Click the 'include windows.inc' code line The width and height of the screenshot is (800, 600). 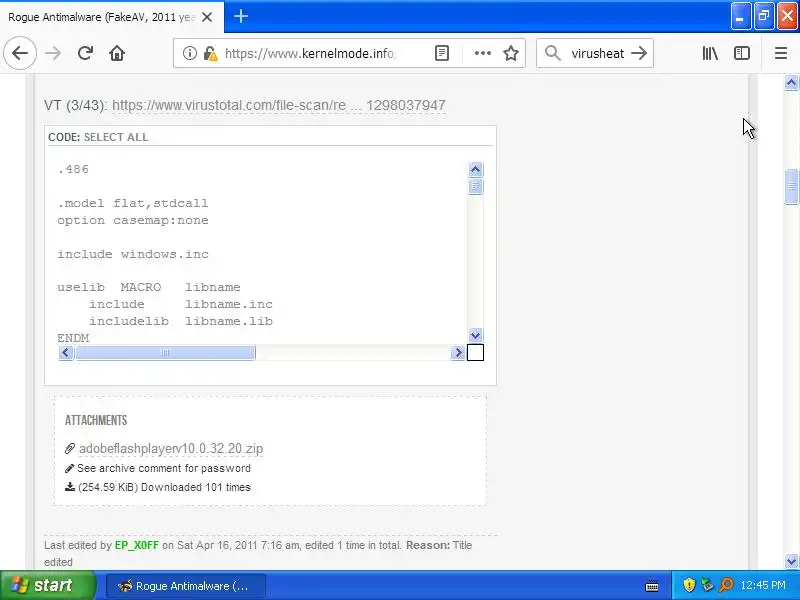pos(133,254)
